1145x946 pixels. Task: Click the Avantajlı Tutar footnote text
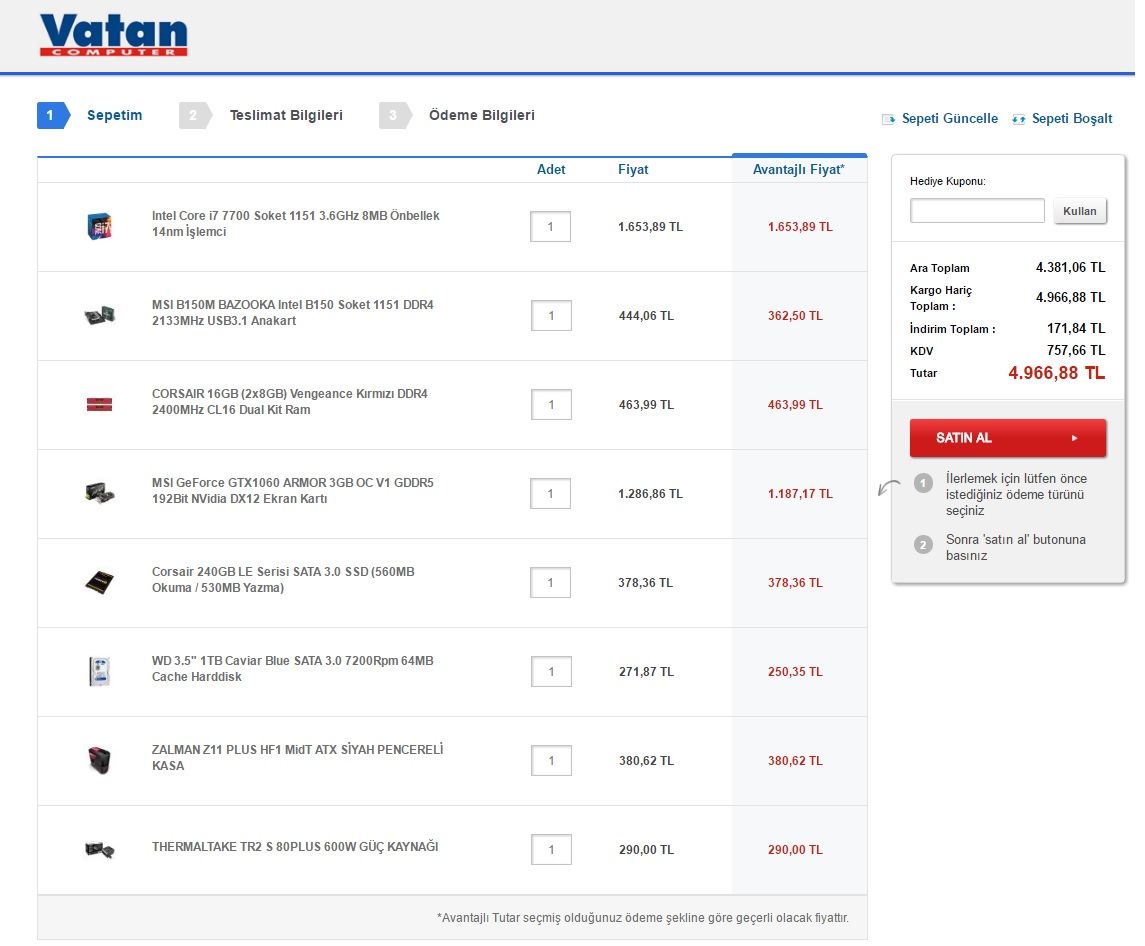(x=643, y=918)
